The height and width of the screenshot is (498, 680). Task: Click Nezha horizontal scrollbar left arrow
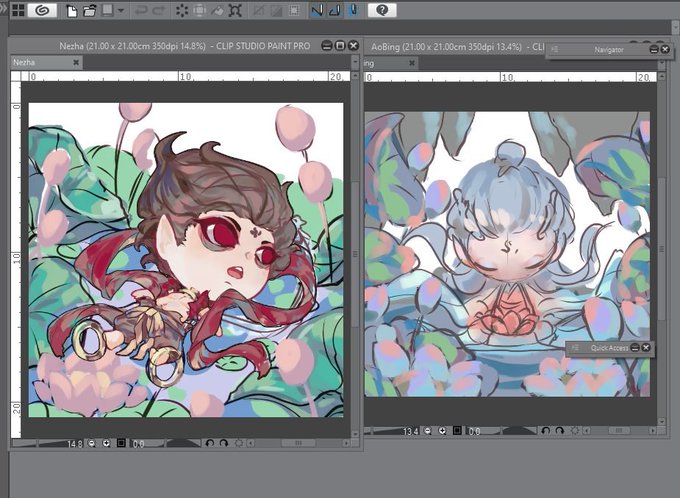(251, 443)
